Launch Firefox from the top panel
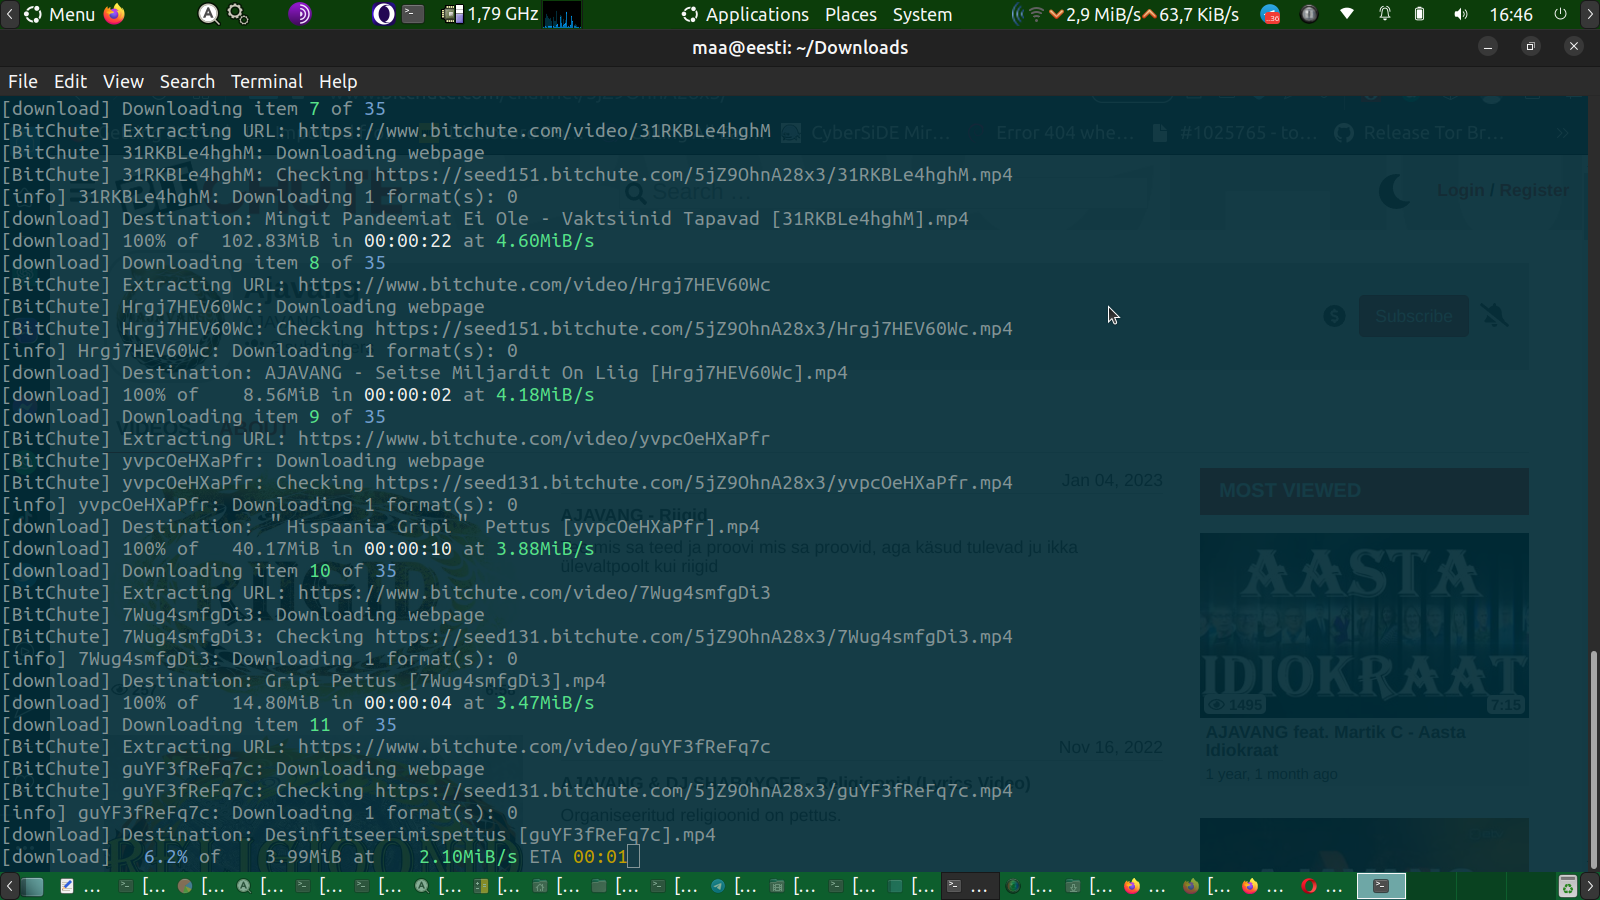Screen dimensions: 1600x900 click(x=115, y=14)
